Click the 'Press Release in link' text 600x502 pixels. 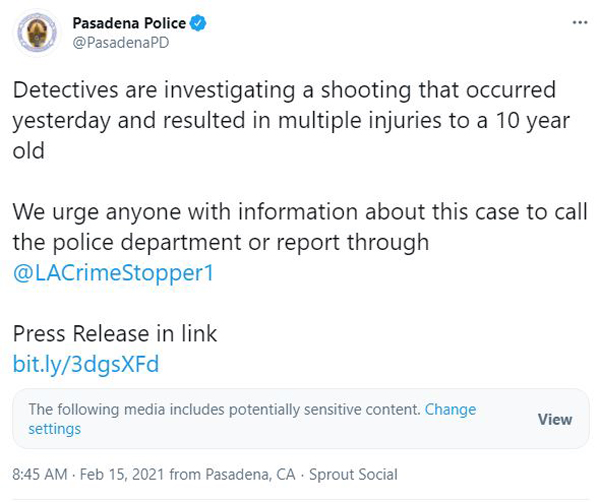115,334
